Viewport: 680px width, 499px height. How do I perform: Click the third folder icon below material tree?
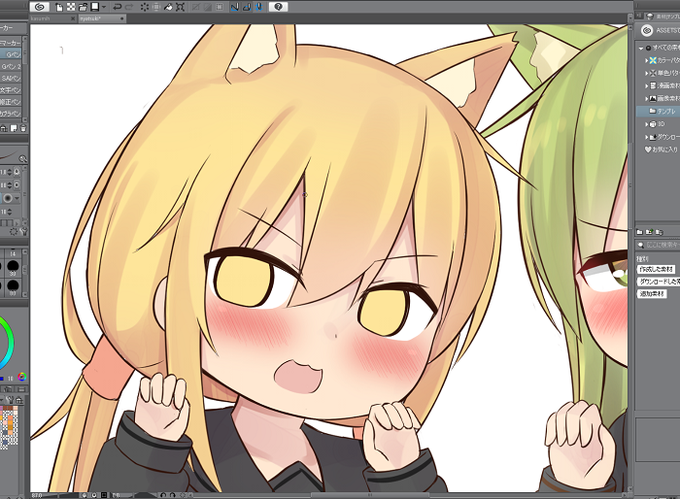tap(660, 232)
